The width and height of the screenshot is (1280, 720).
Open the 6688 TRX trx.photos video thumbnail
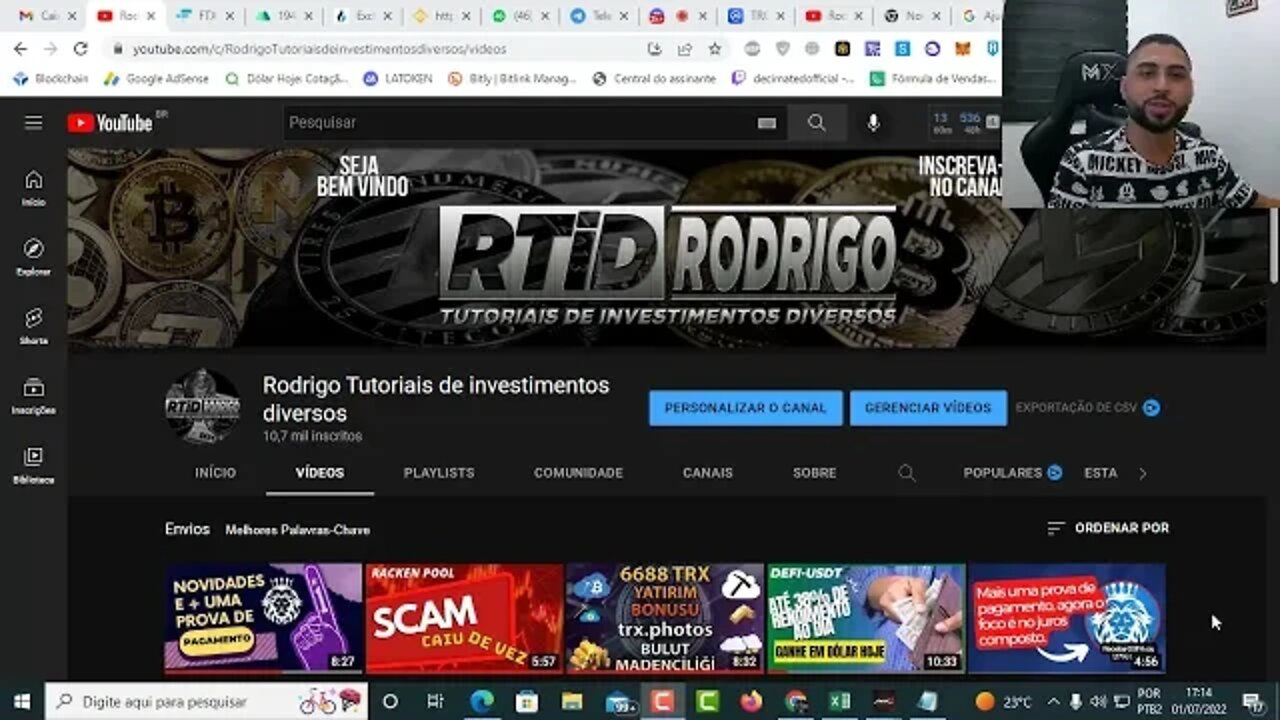[x=665, y=618]
